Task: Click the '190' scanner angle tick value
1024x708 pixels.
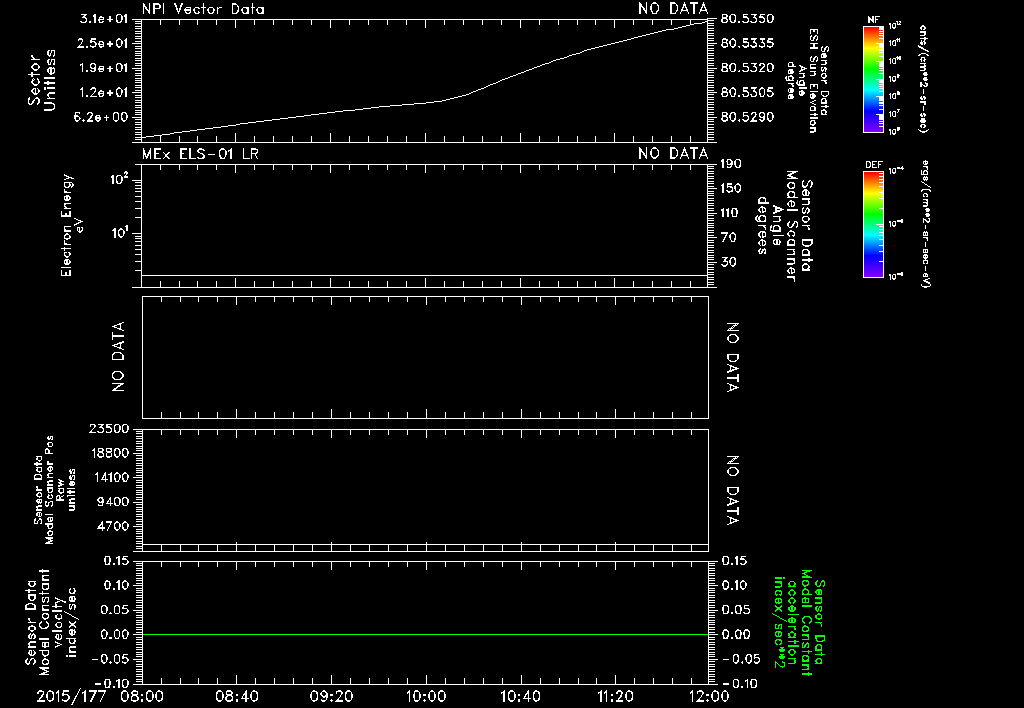Action: (731, 163)
